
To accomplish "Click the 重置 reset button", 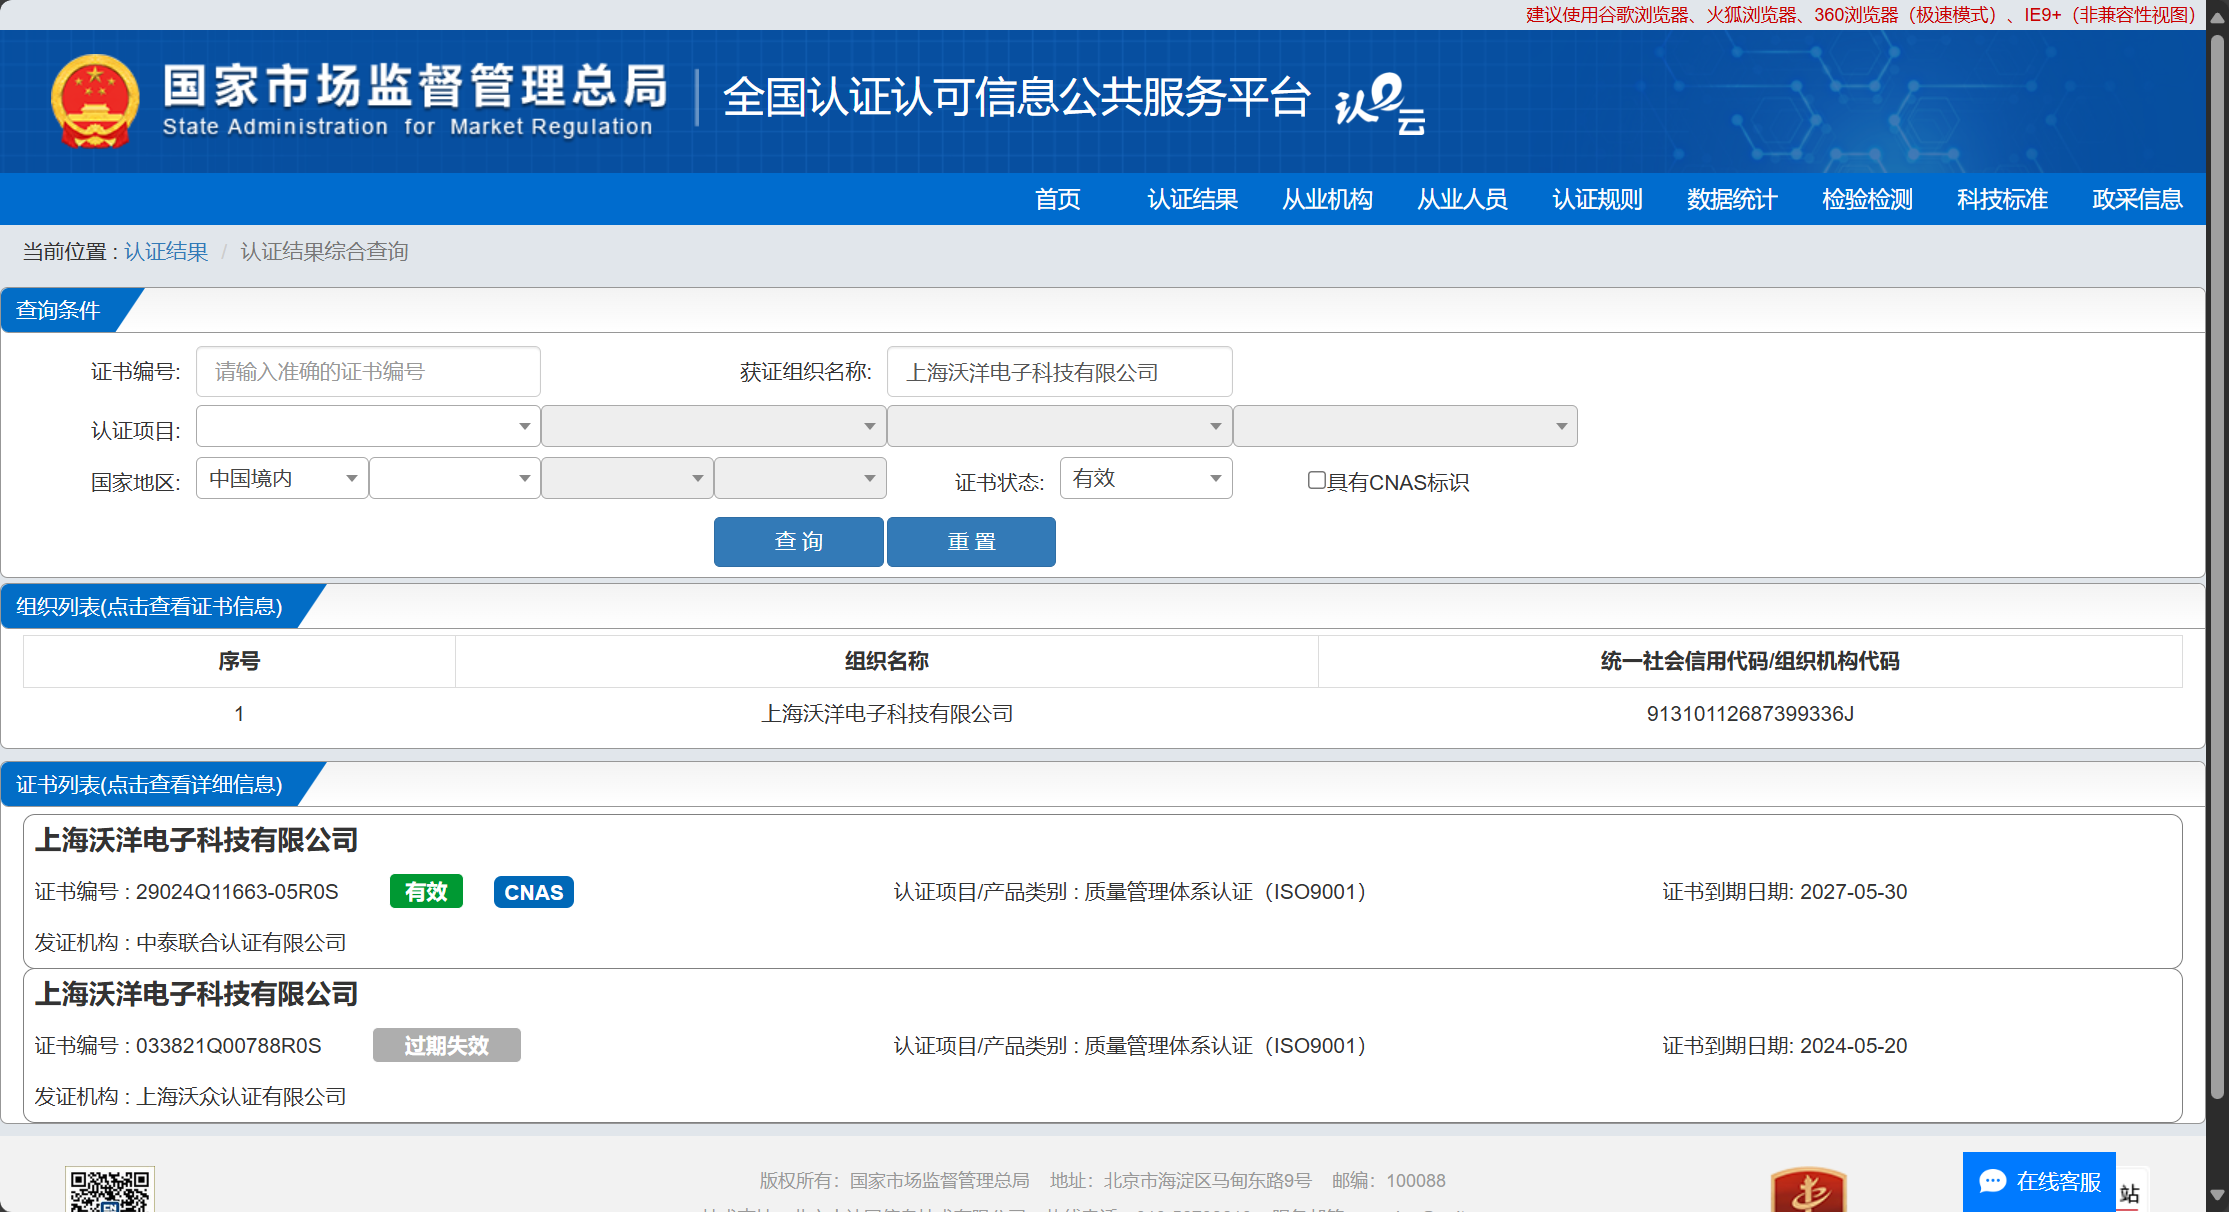I will [971, 542].
